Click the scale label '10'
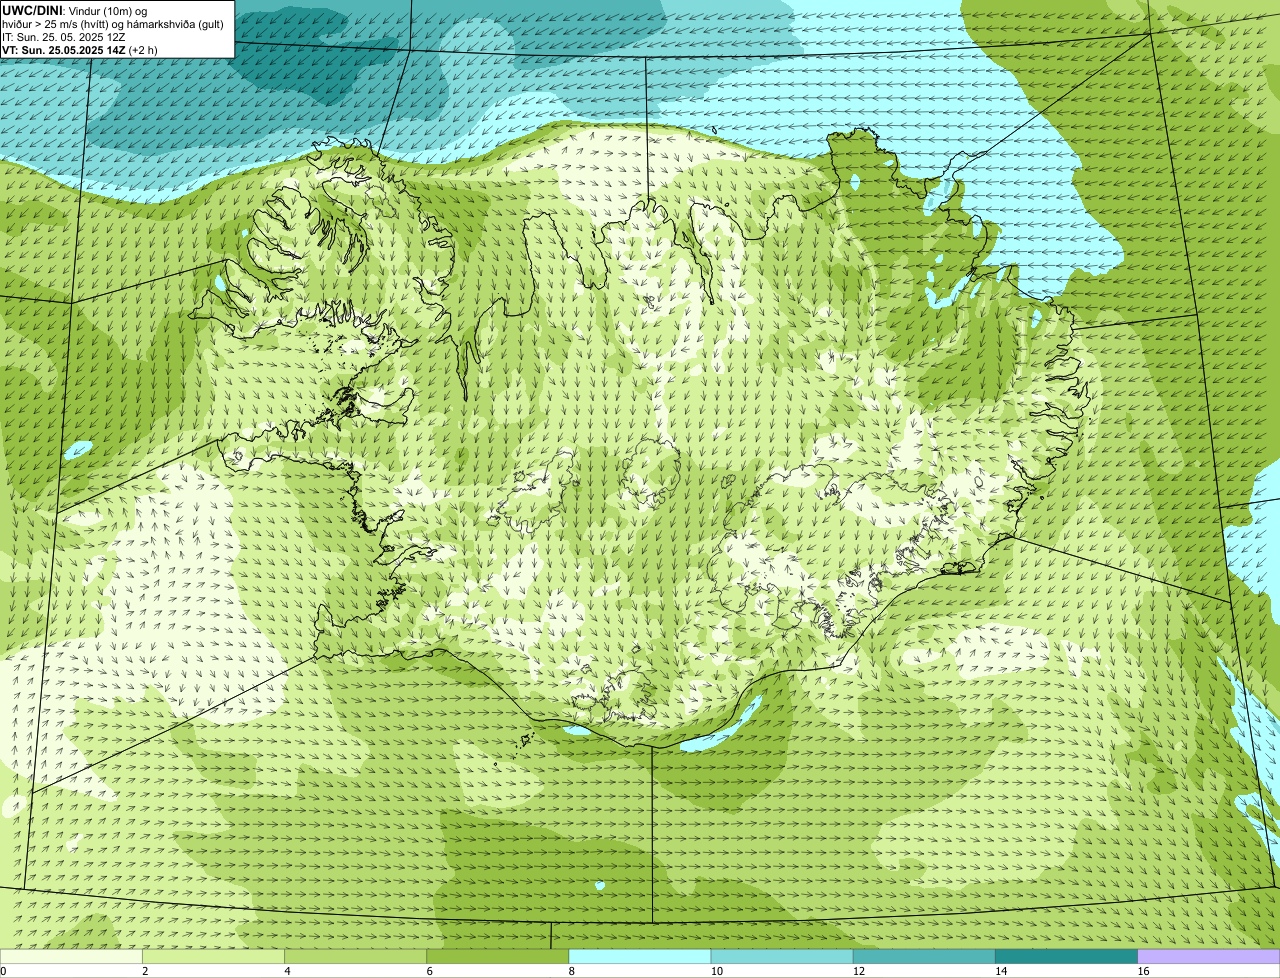 [x=716, y=971]
